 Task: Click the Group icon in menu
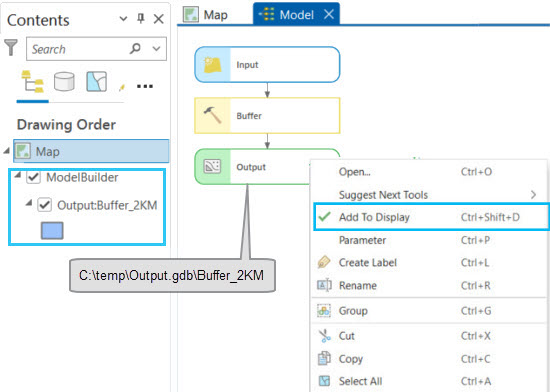324,311
